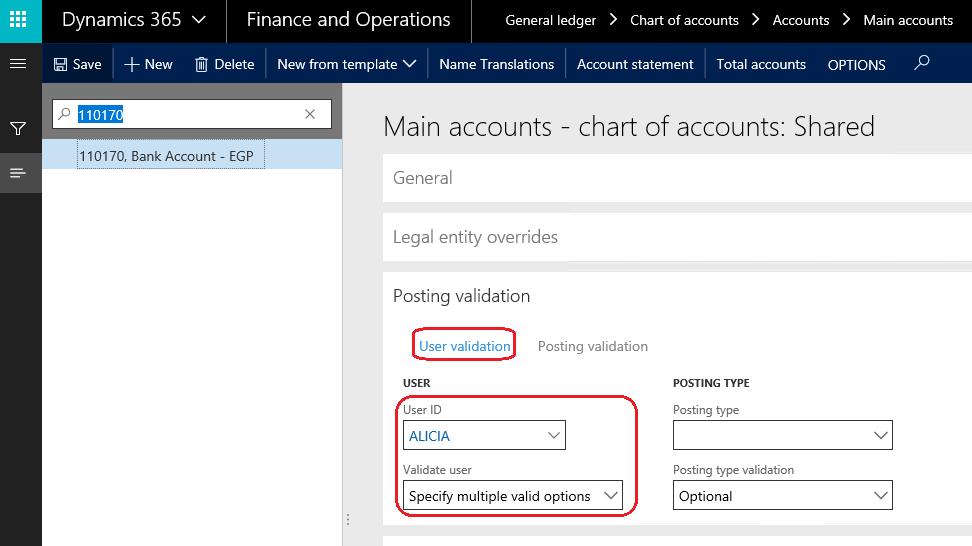Click the search magnifier in action bar
This screenshot has height=546, width=972.
click(x=922, y=63)
